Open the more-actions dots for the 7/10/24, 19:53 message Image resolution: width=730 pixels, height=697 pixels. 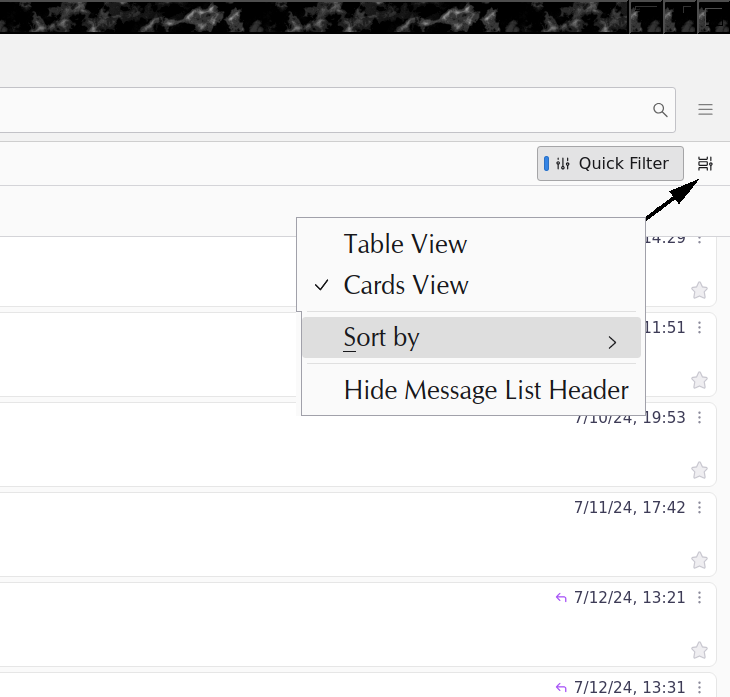(700, 418)
